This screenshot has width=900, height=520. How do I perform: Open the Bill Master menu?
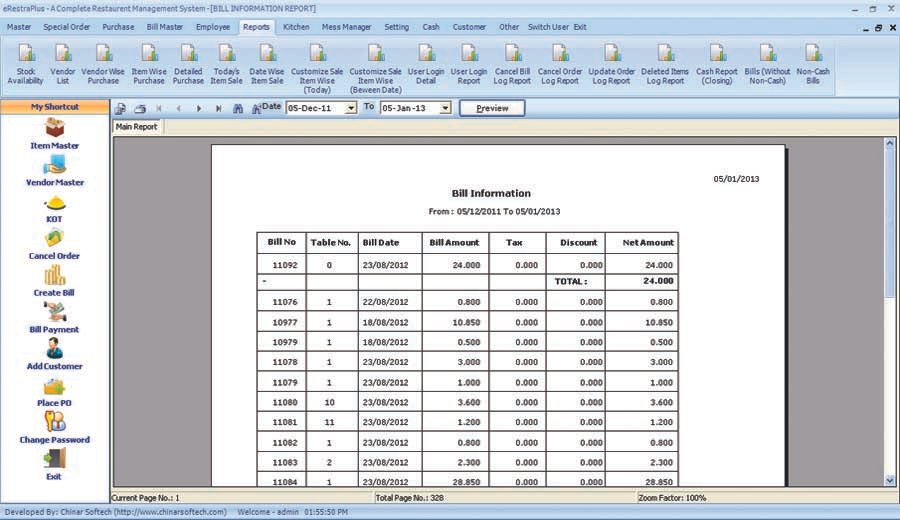(x=165, y=27)
